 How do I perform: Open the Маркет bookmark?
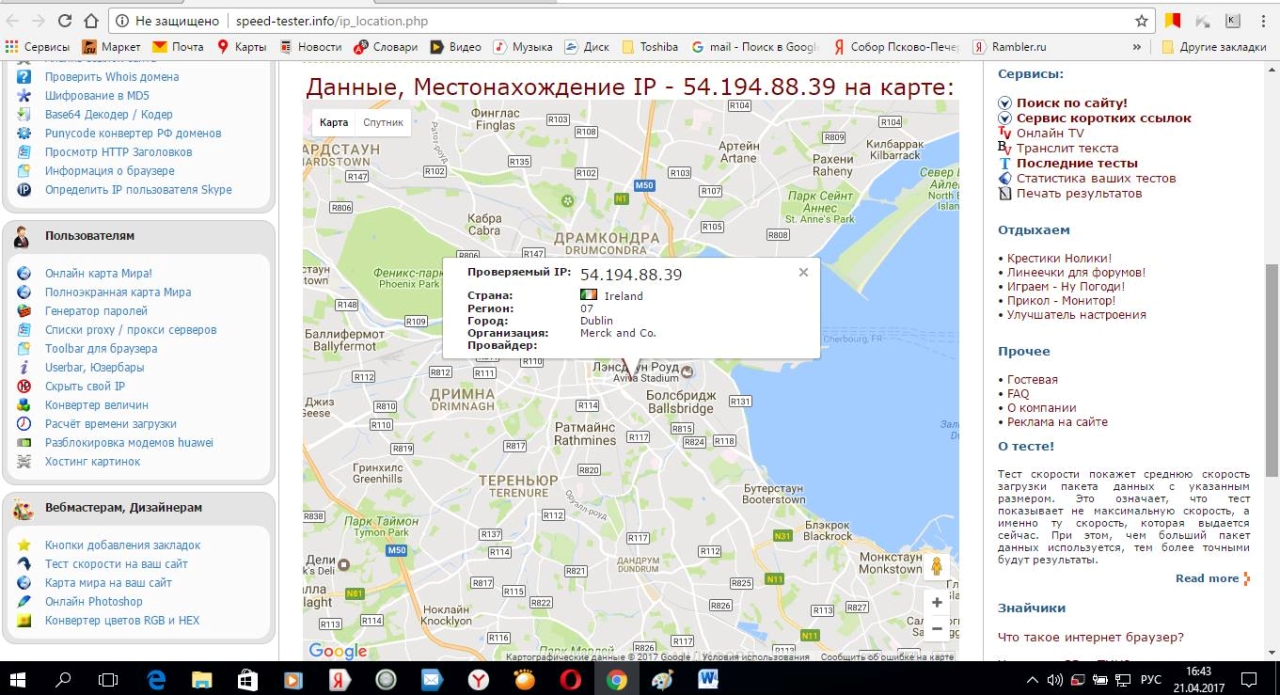click(111, 47)
